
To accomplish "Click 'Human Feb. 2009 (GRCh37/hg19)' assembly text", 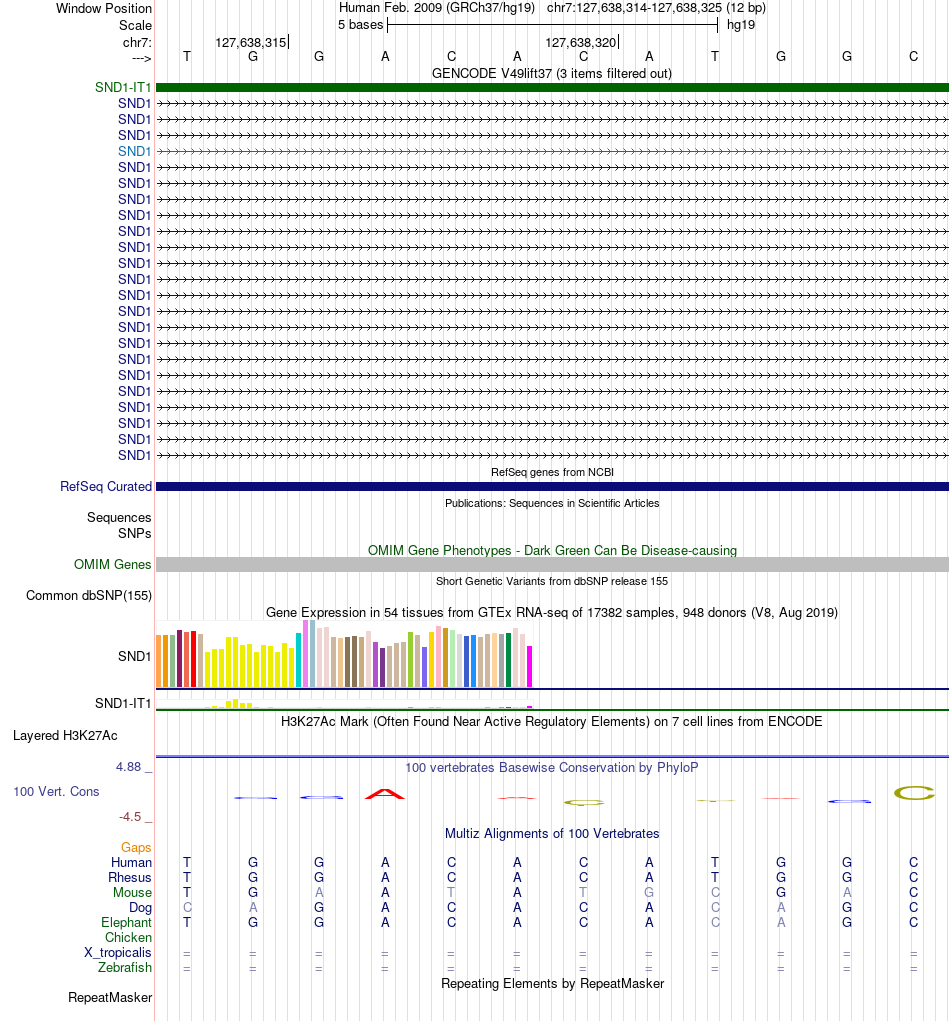I will (437, 8).
